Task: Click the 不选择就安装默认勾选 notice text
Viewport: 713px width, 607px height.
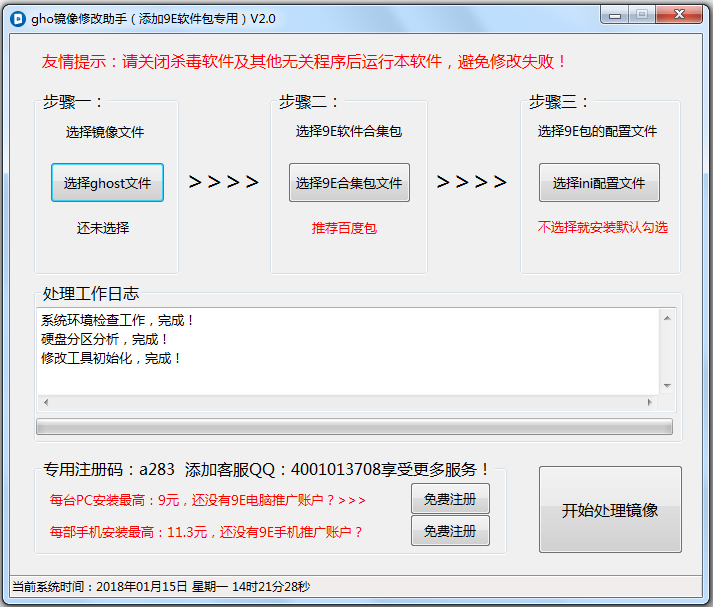Action: point(602,228)
